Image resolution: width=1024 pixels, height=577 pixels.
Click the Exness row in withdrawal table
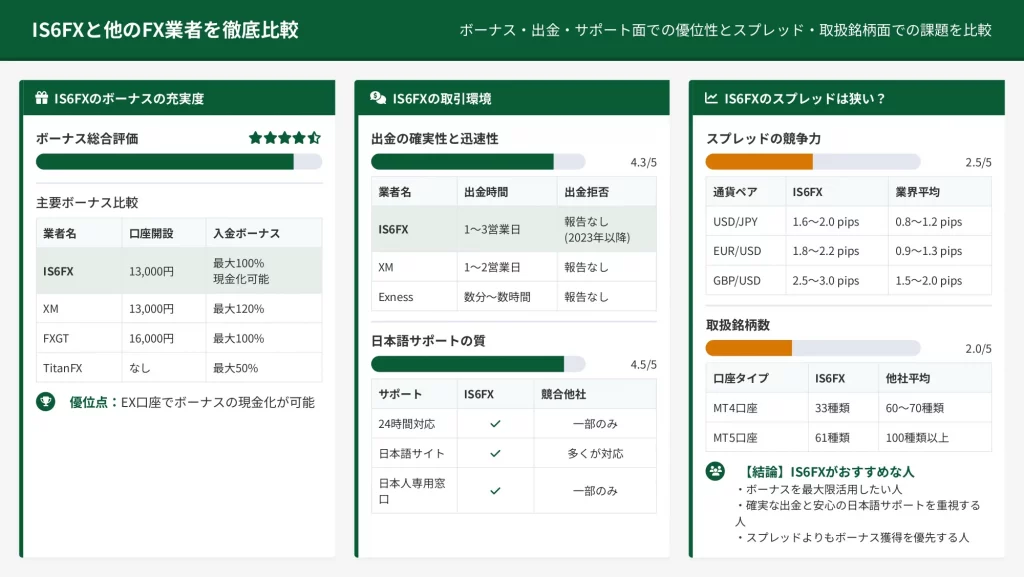pyautogui.click(x=513, y=297)
